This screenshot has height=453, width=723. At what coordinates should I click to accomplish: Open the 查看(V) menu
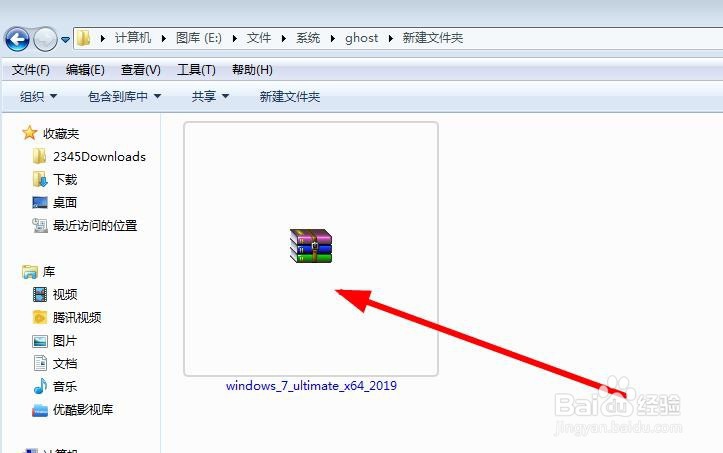[x=141, y=70]
